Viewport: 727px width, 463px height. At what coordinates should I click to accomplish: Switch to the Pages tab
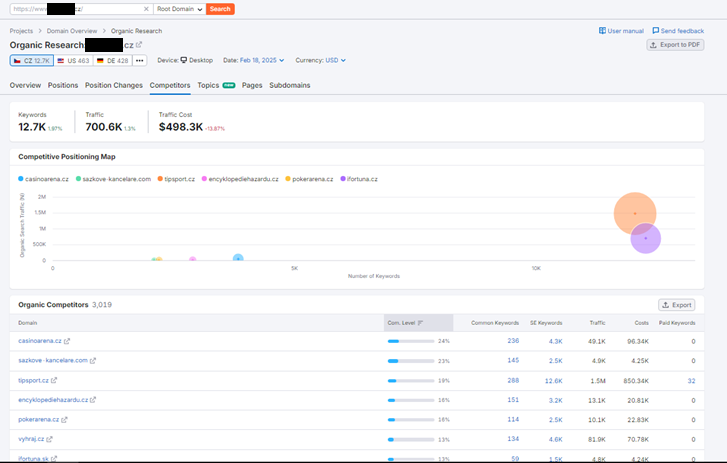coord(252,85)
